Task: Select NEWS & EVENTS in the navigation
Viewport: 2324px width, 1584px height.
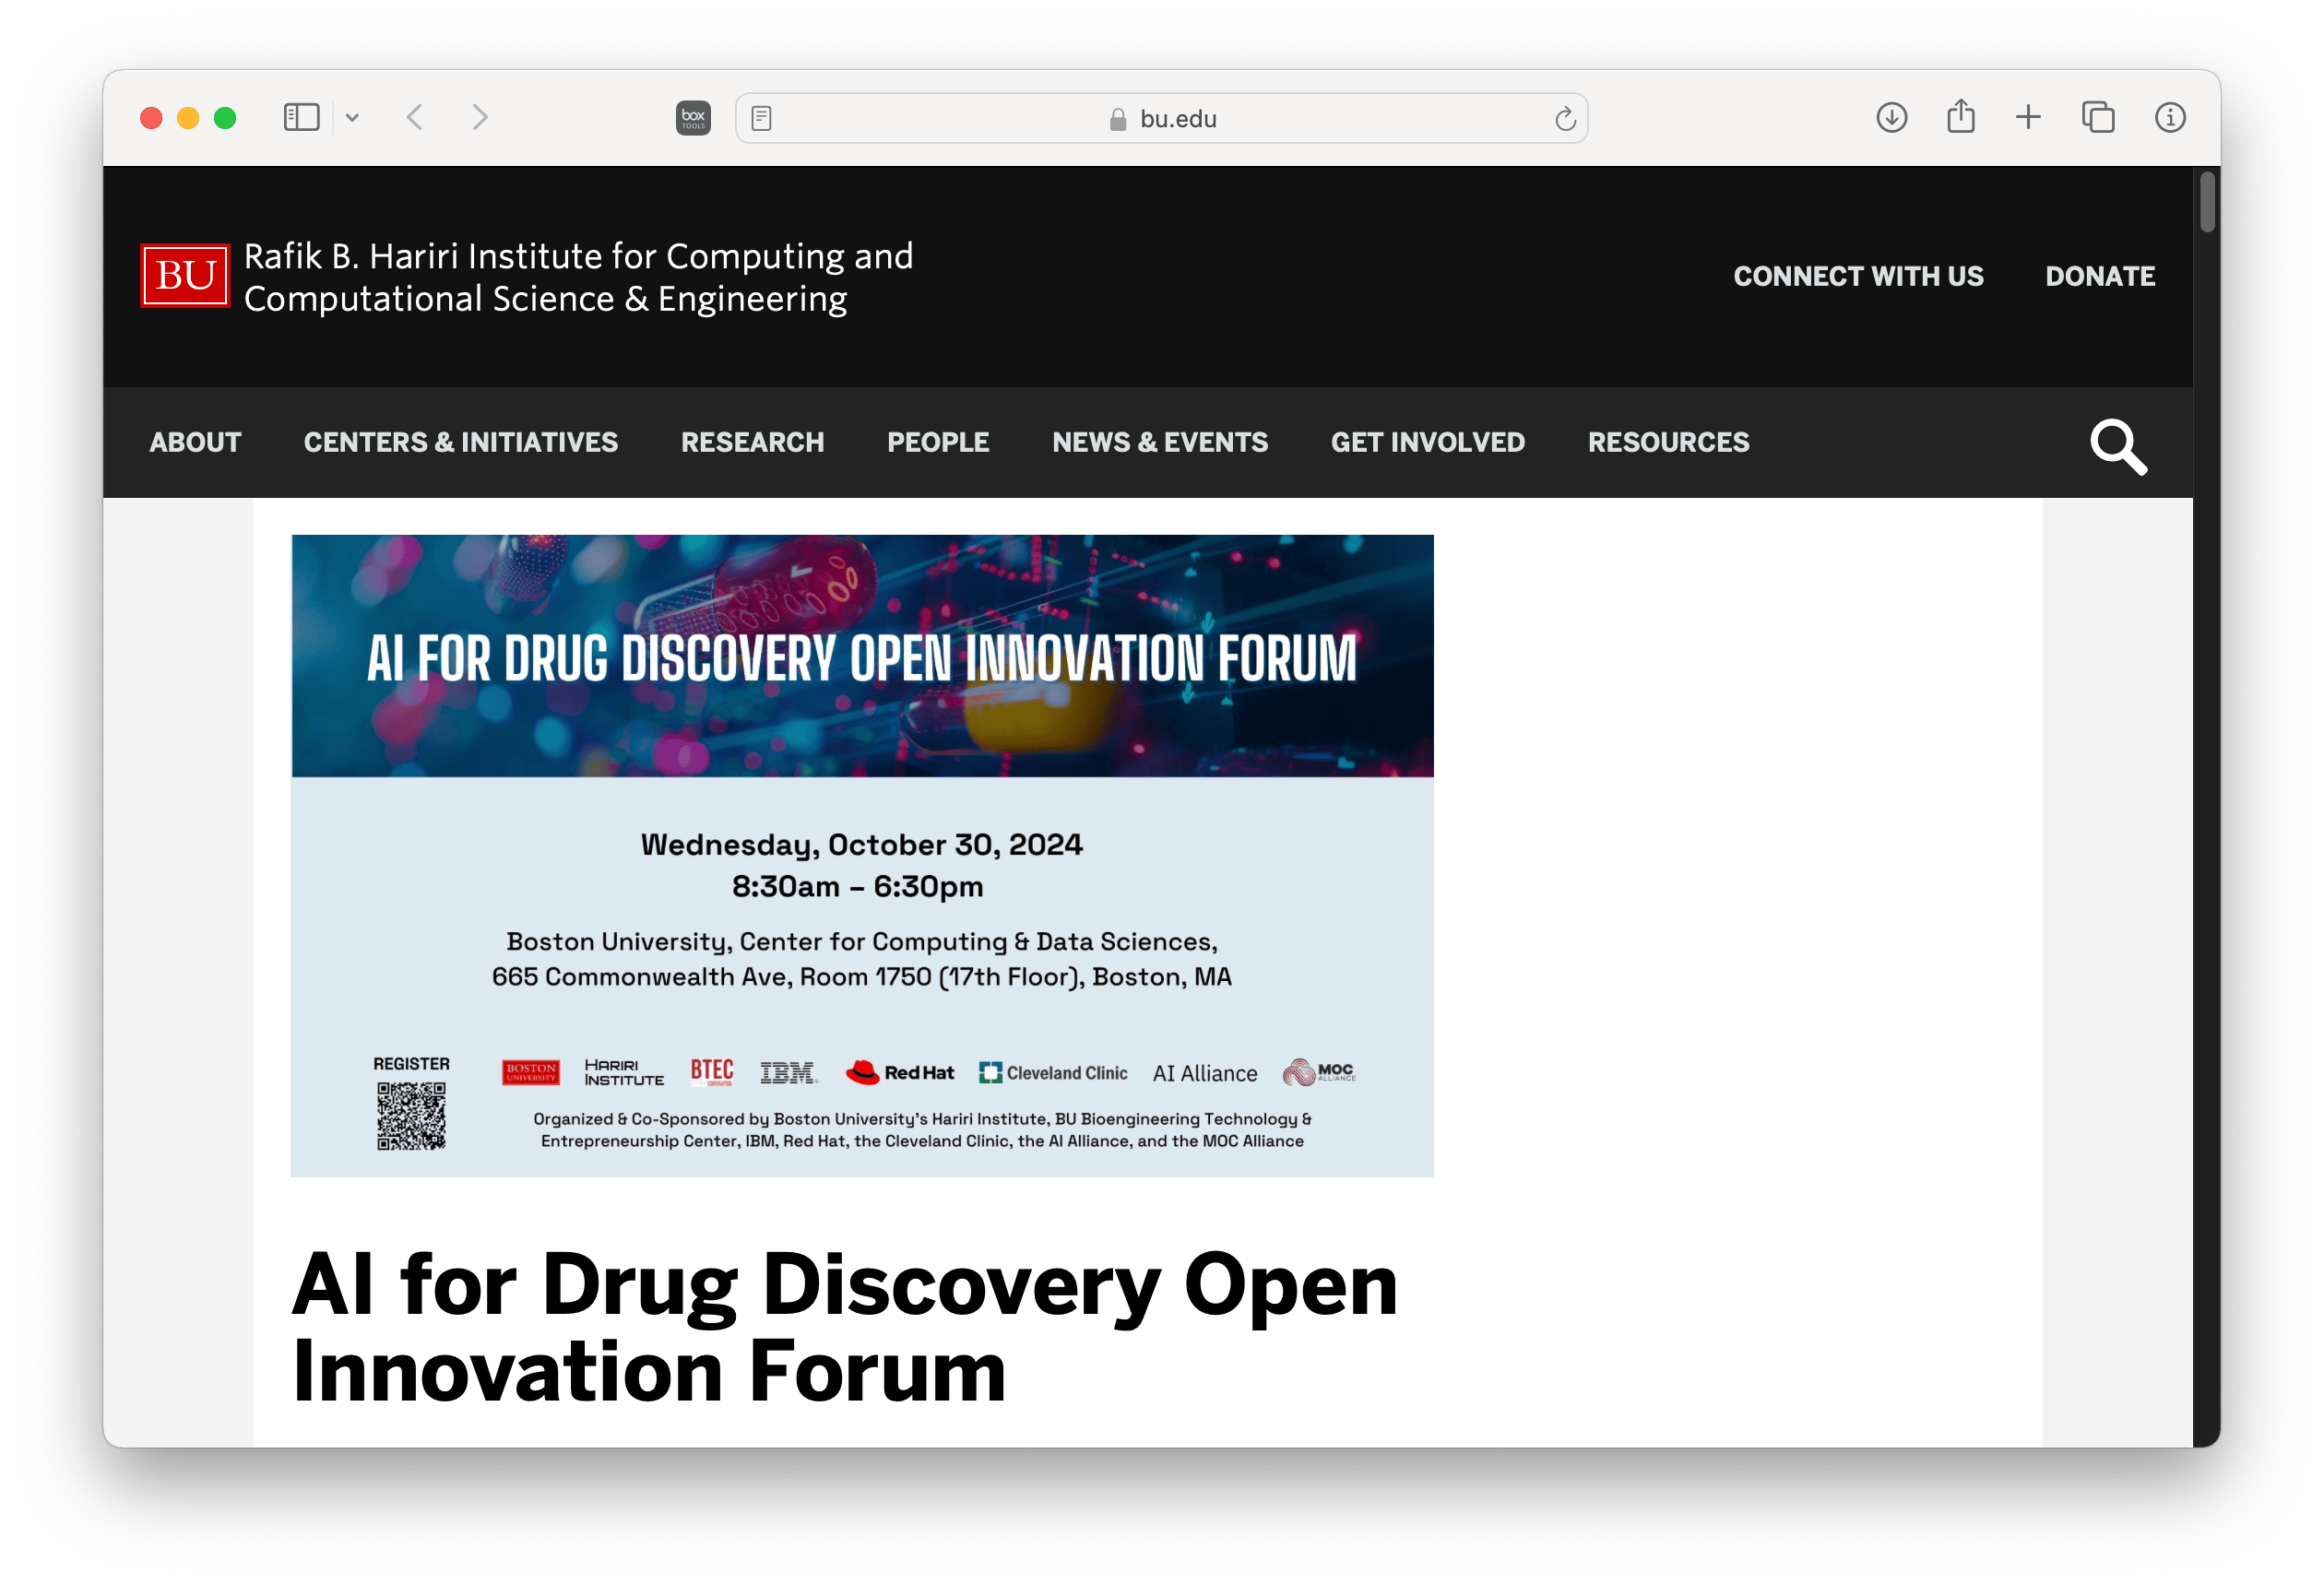Action: pyautogui.click(x=1159, y=442)
